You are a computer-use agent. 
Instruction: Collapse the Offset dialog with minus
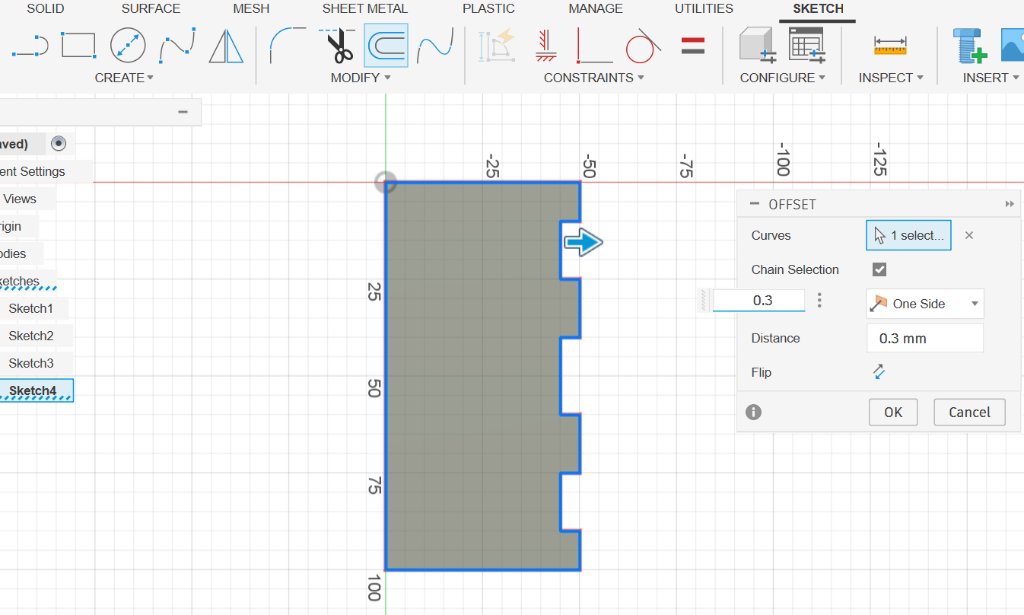[754, 204]
